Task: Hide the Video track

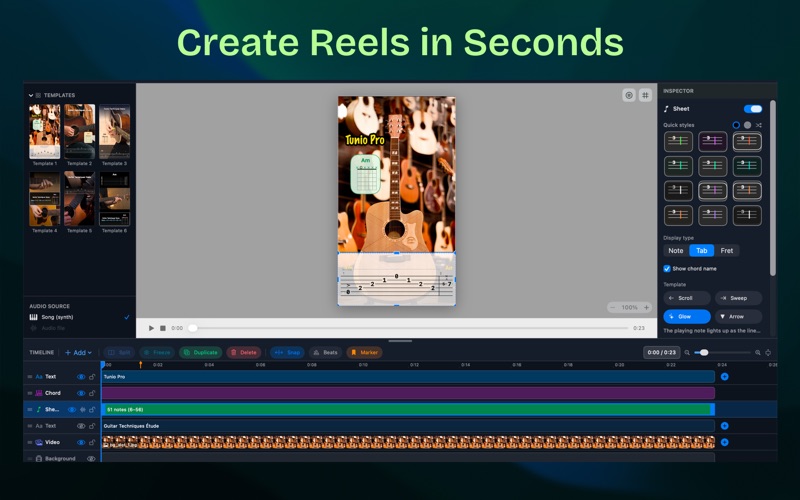Action: (81, 442)
